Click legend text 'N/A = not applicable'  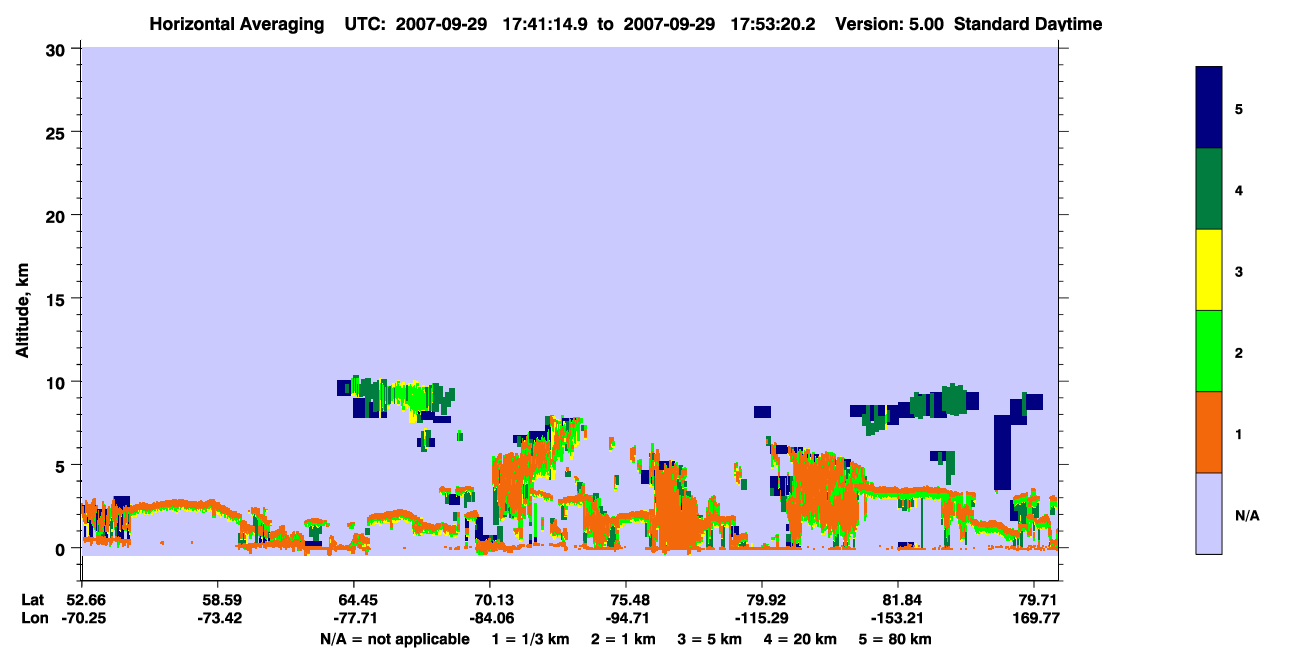pyautogui.click(x=394, y=639)
